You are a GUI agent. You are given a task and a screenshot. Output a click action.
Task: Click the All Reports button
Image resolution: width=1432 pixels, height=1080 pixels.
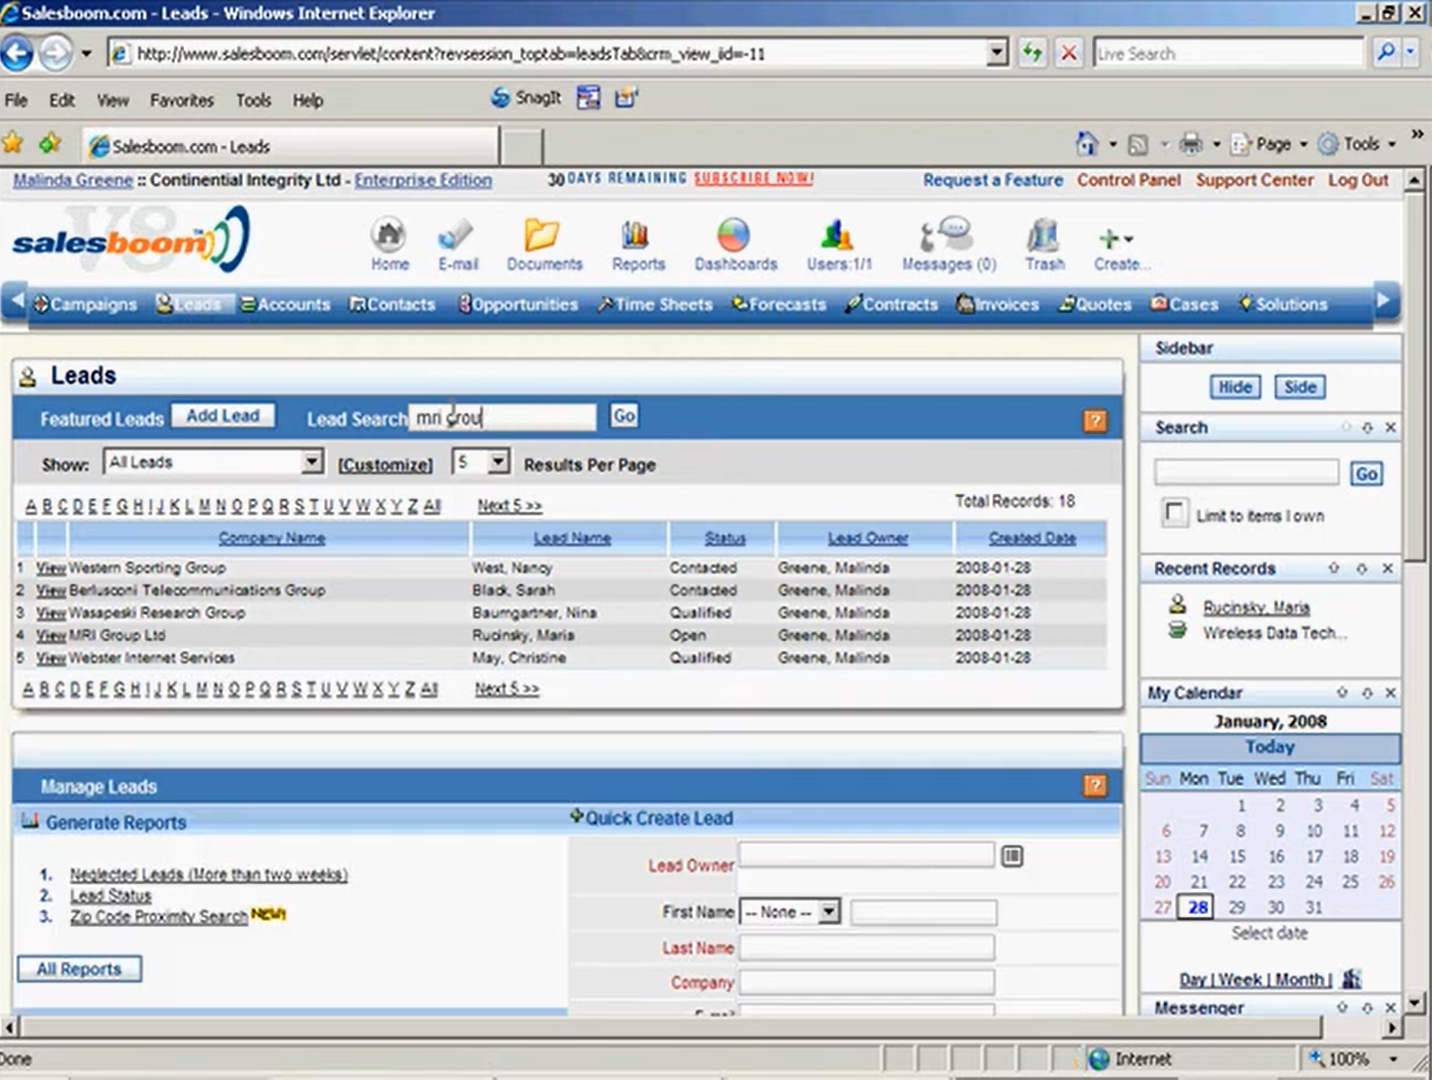tap(79, 969)
